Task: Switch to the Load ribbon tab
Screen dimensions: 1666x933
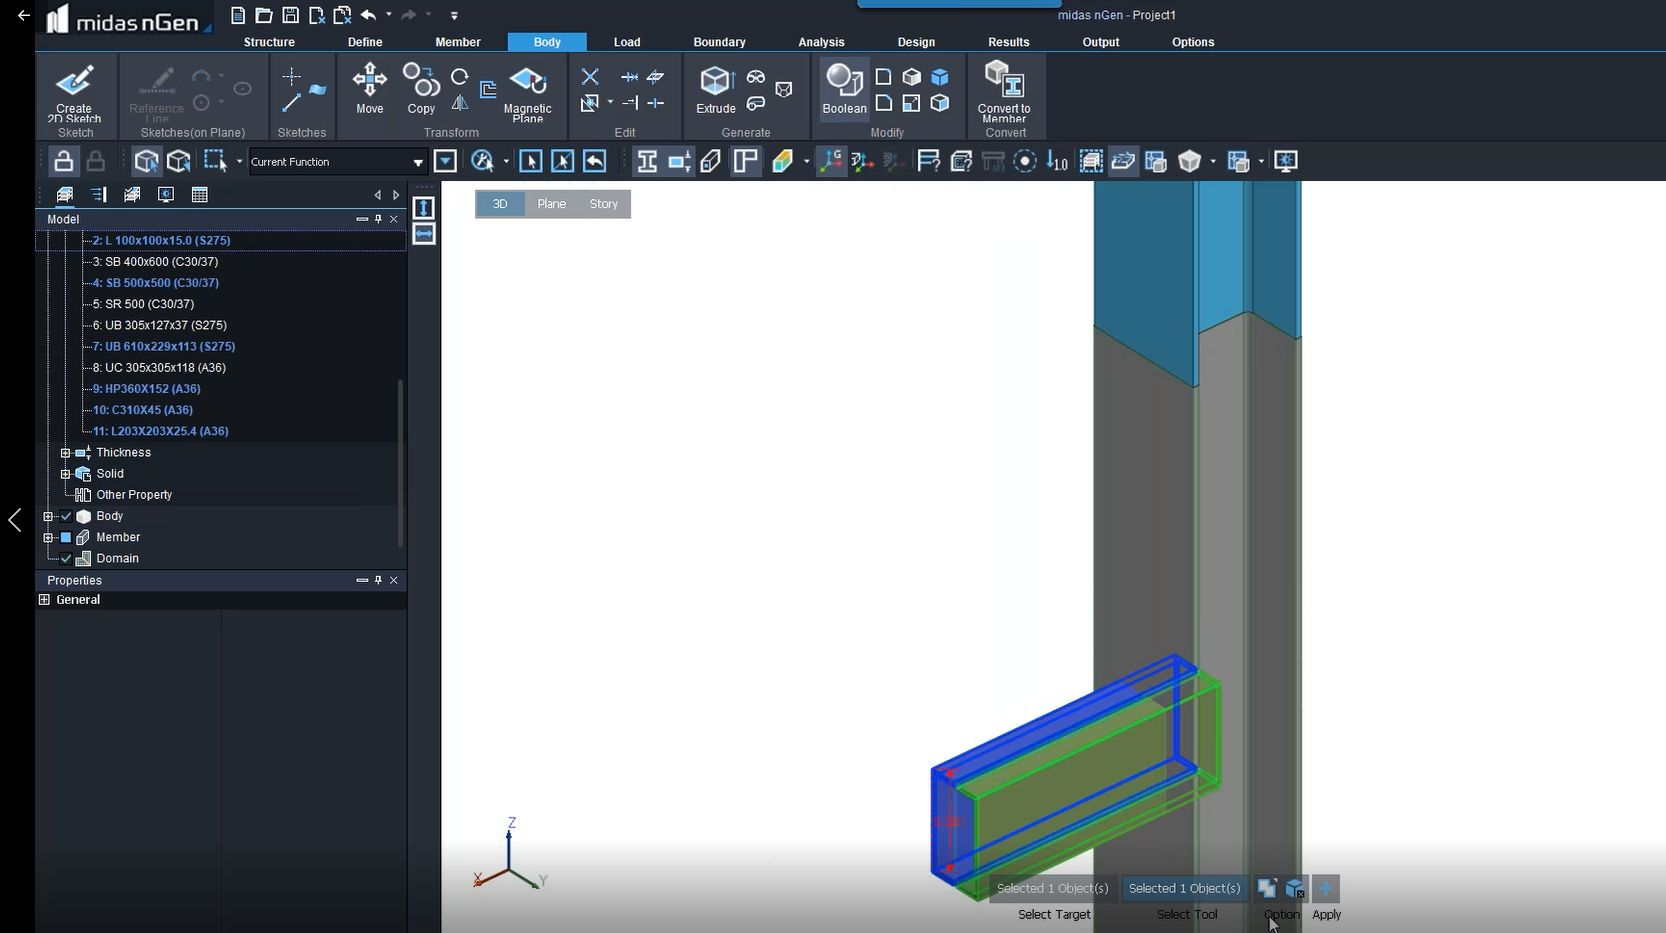Action: click(627, 42)
